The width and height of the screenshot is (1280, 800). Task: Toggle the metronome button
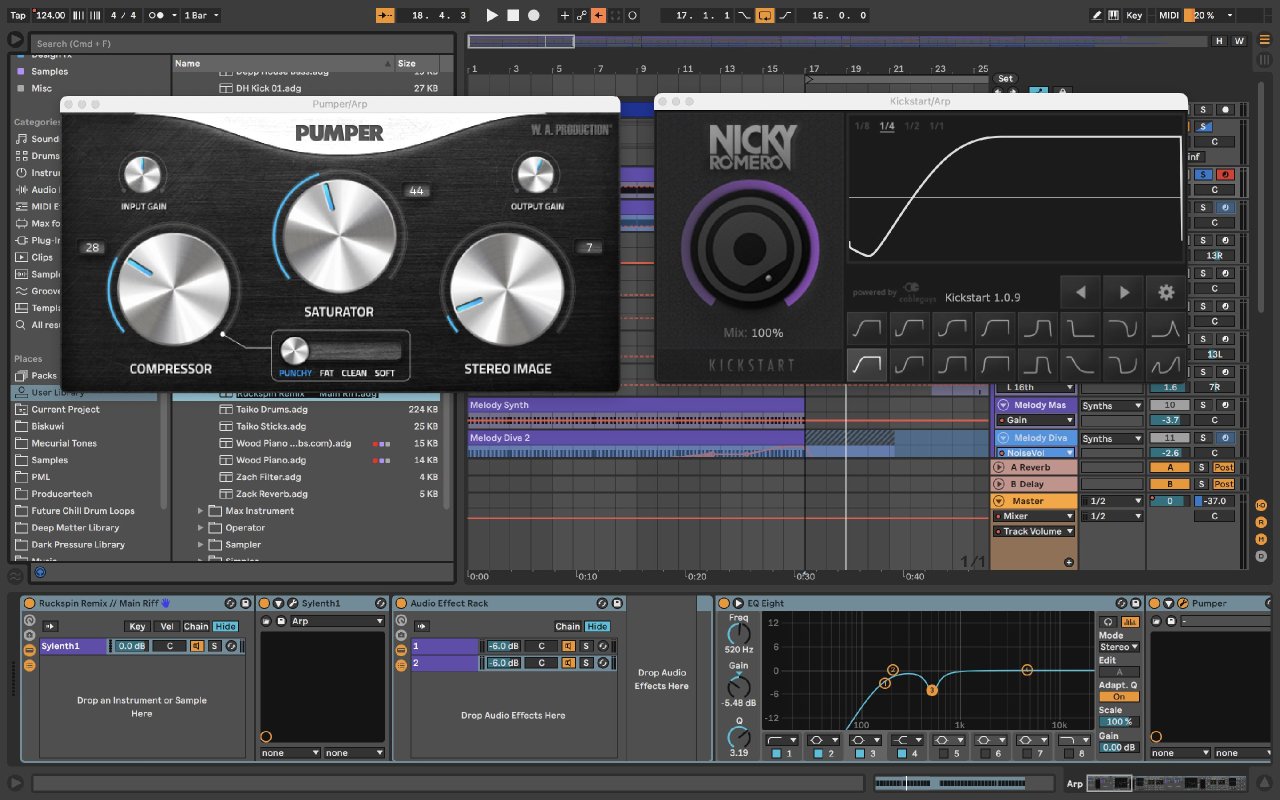coord(157,15)
